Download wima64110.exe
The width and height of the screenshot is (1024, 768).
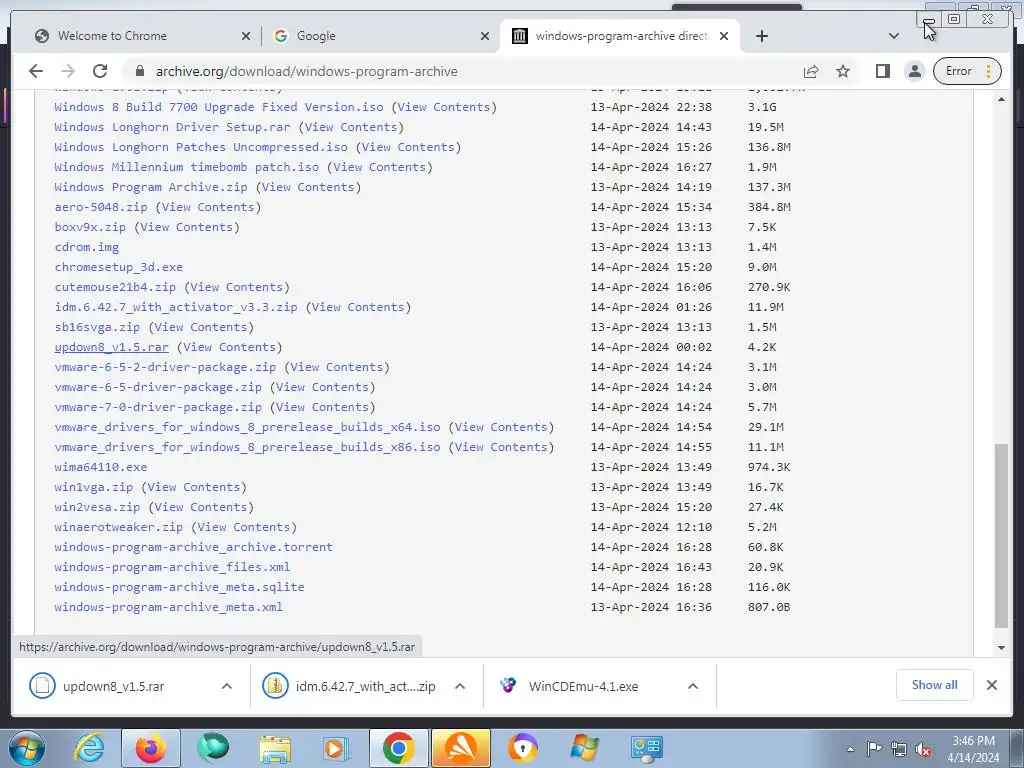click(101, 467)
